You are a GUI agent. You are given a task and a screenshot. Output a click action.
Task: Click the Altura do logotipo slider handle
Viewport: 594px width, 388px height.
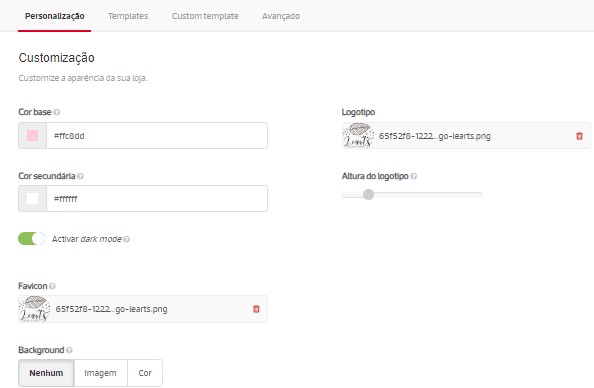(x=368, y=195)
